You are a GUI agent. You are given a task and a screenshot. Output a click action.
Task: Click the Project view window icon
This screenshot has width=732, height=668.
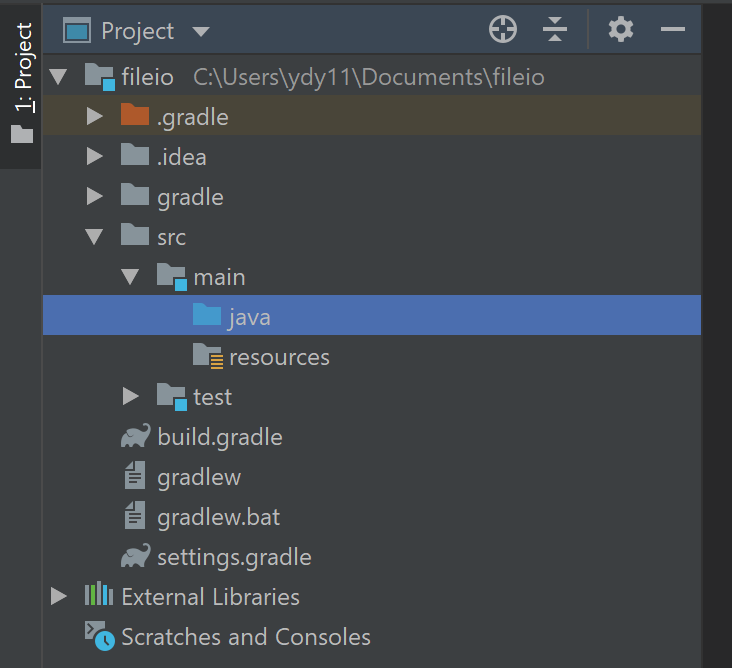(x=77, y=30)
